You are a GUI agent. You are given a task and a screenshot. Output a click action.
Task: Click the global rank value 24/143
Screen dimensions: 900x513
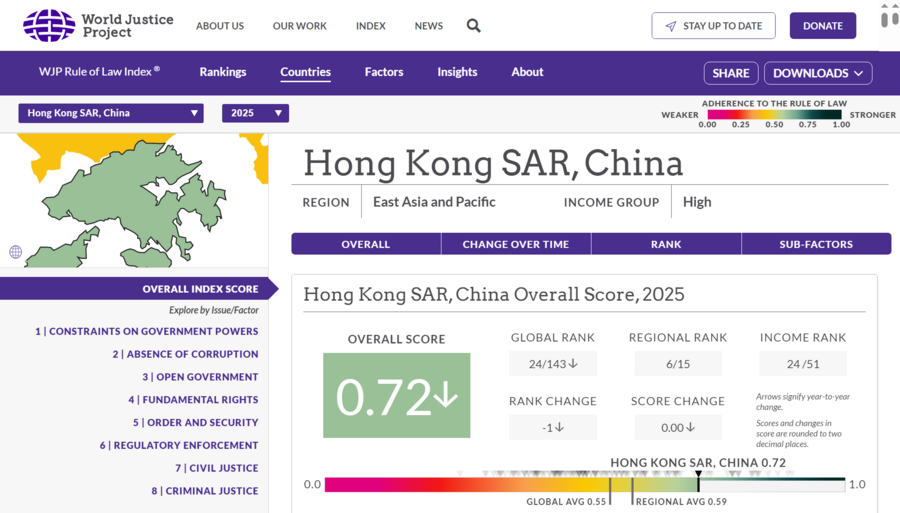click(553, 364)
